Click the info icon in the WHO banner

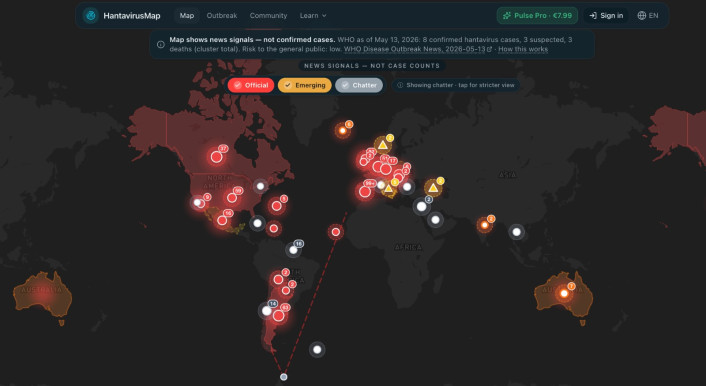click(x=161, y=45)
